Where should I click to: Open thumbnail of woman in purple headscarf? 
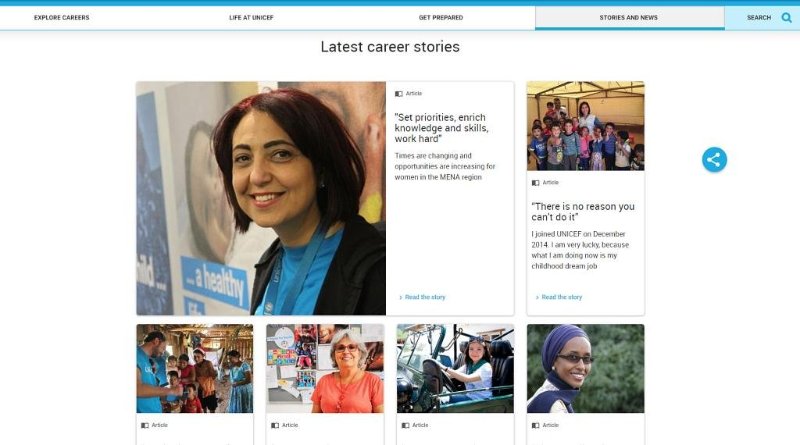[586, 368]
